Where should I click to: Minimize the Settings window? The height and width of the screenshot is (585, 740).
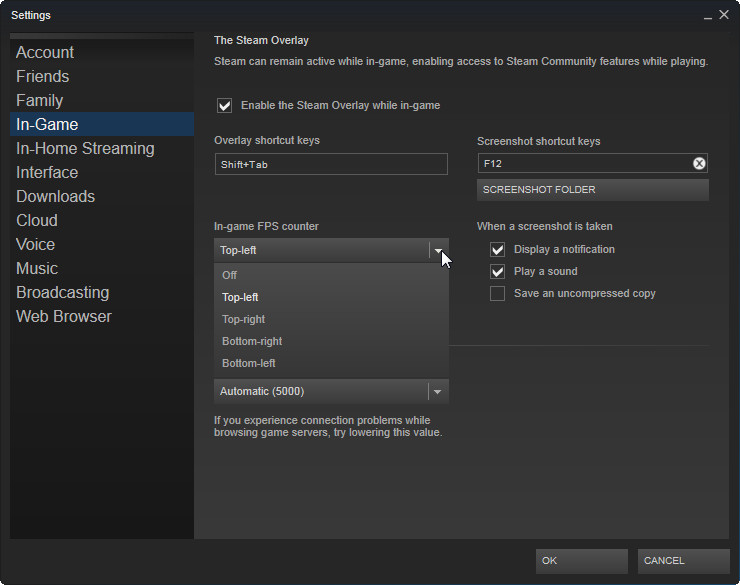point(707,16)
